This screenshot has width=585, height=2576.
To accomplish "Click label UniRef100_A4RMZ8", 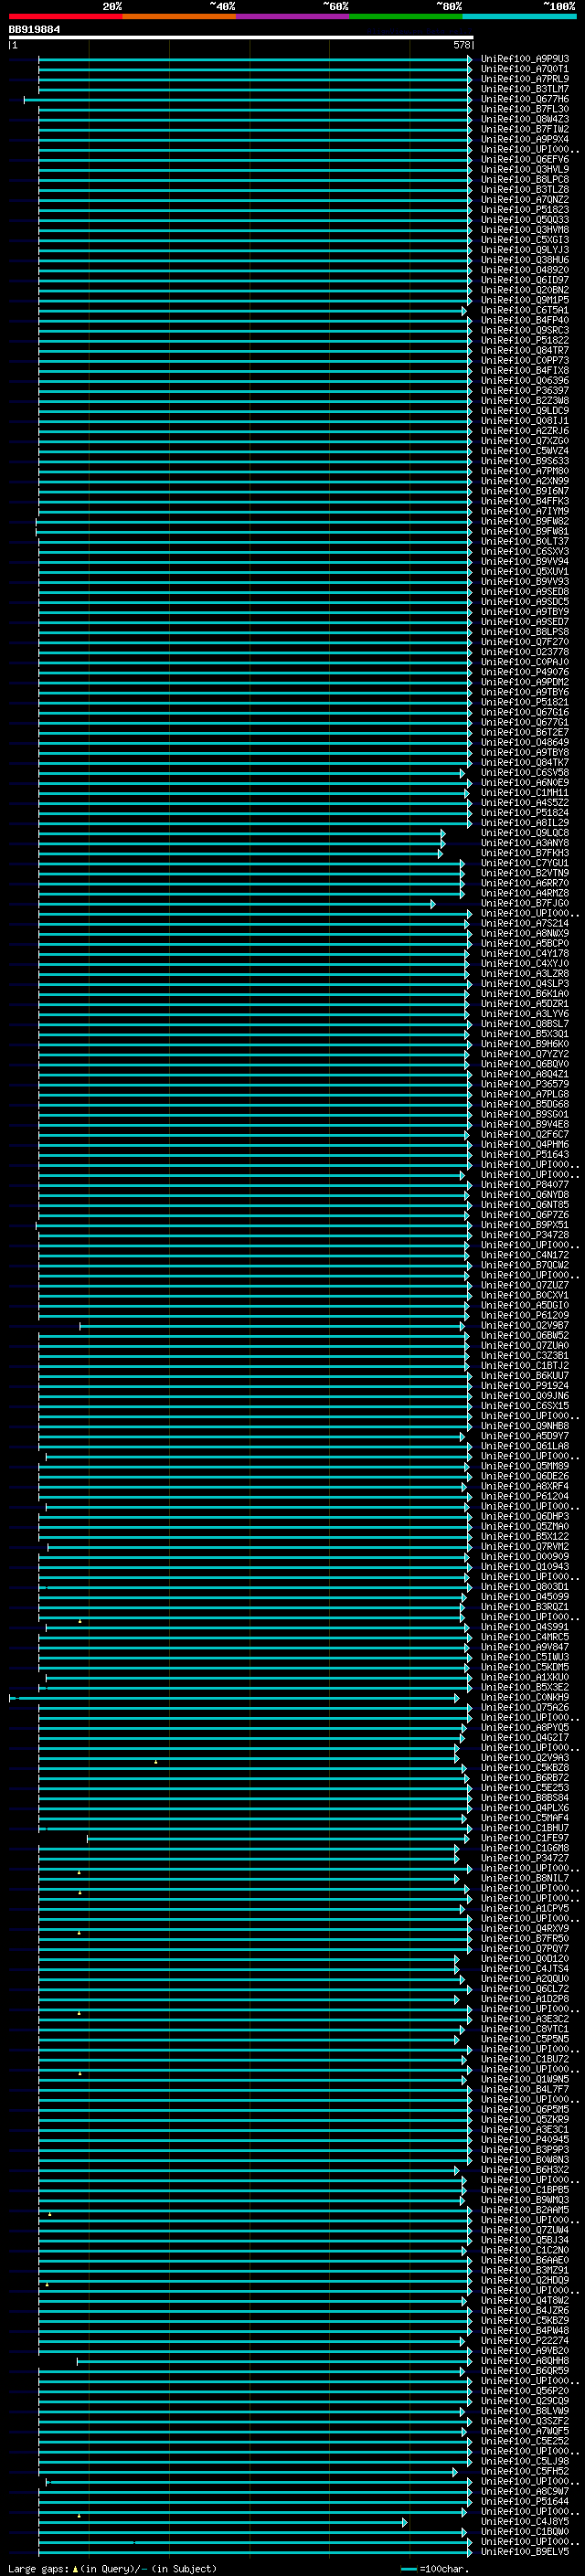I will (525, 893).
